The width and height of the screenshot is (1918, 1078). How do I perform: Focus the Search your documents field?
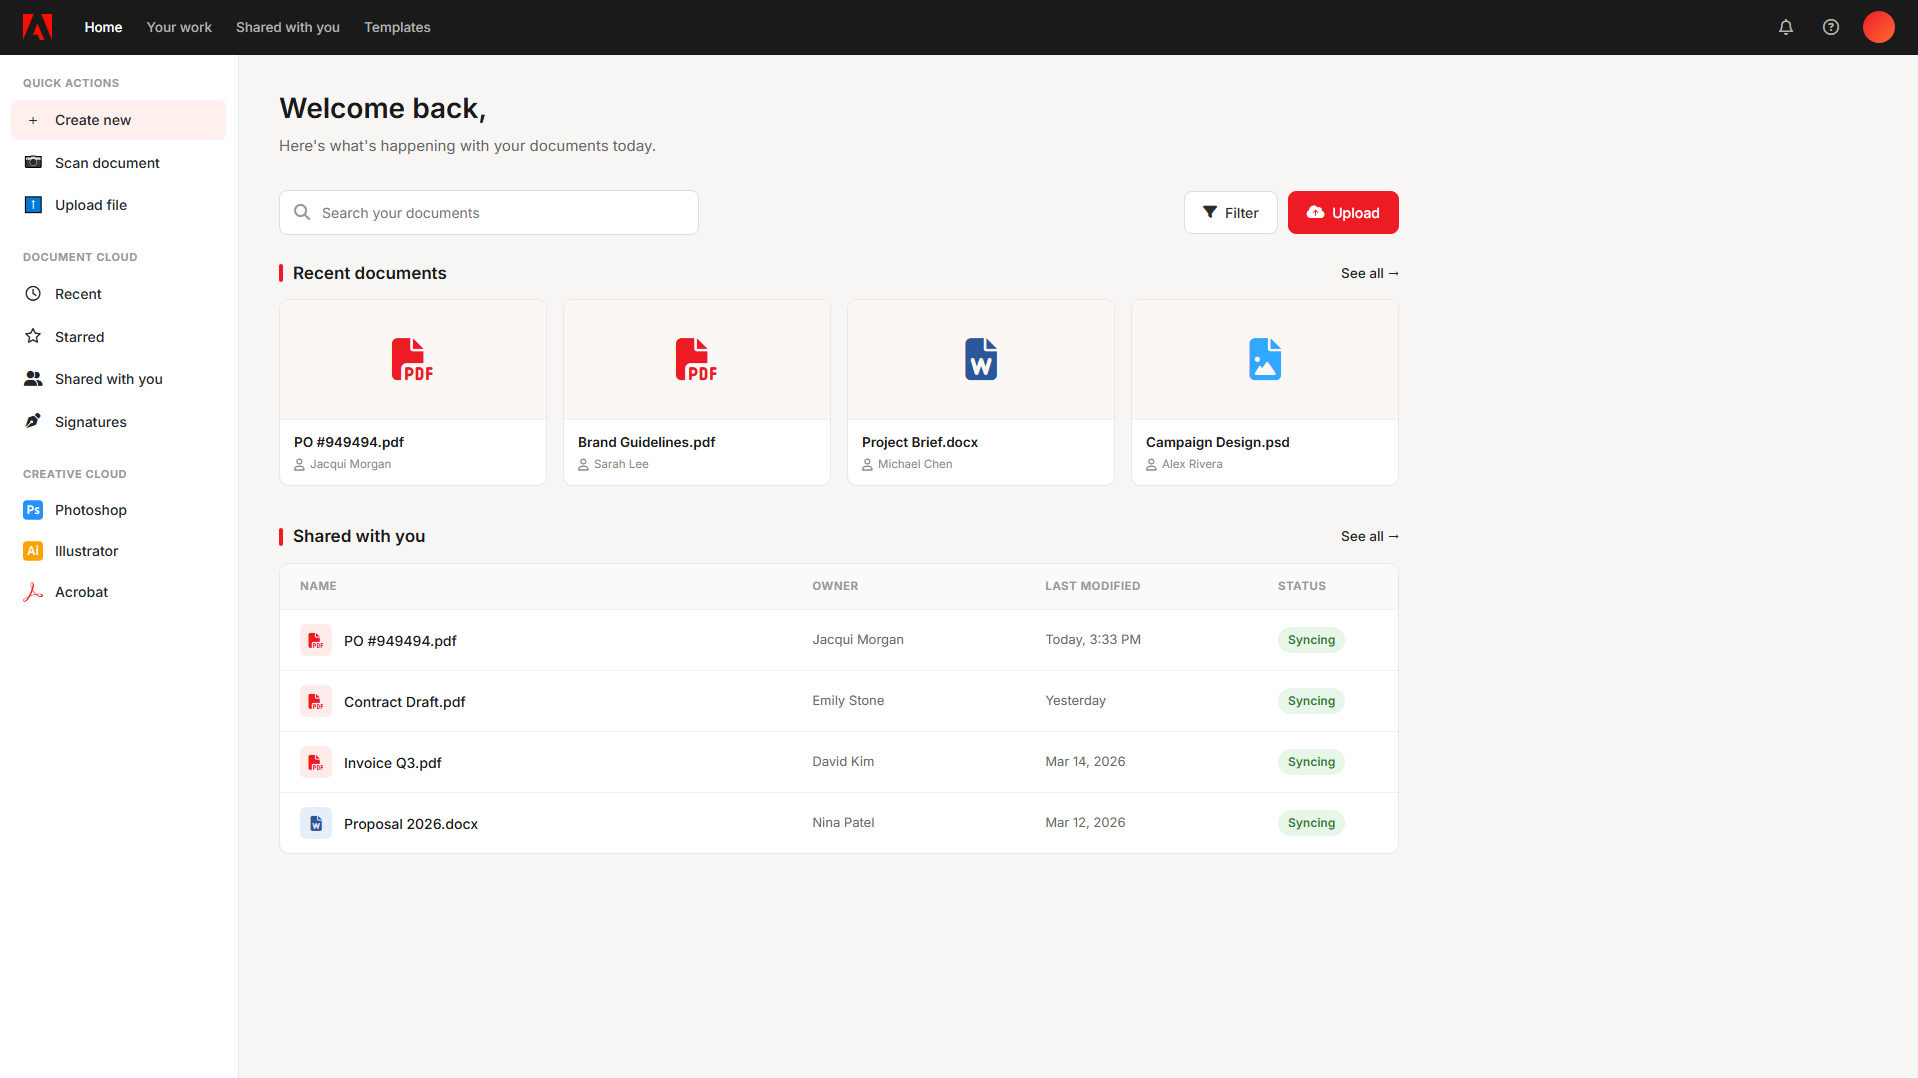489,213
